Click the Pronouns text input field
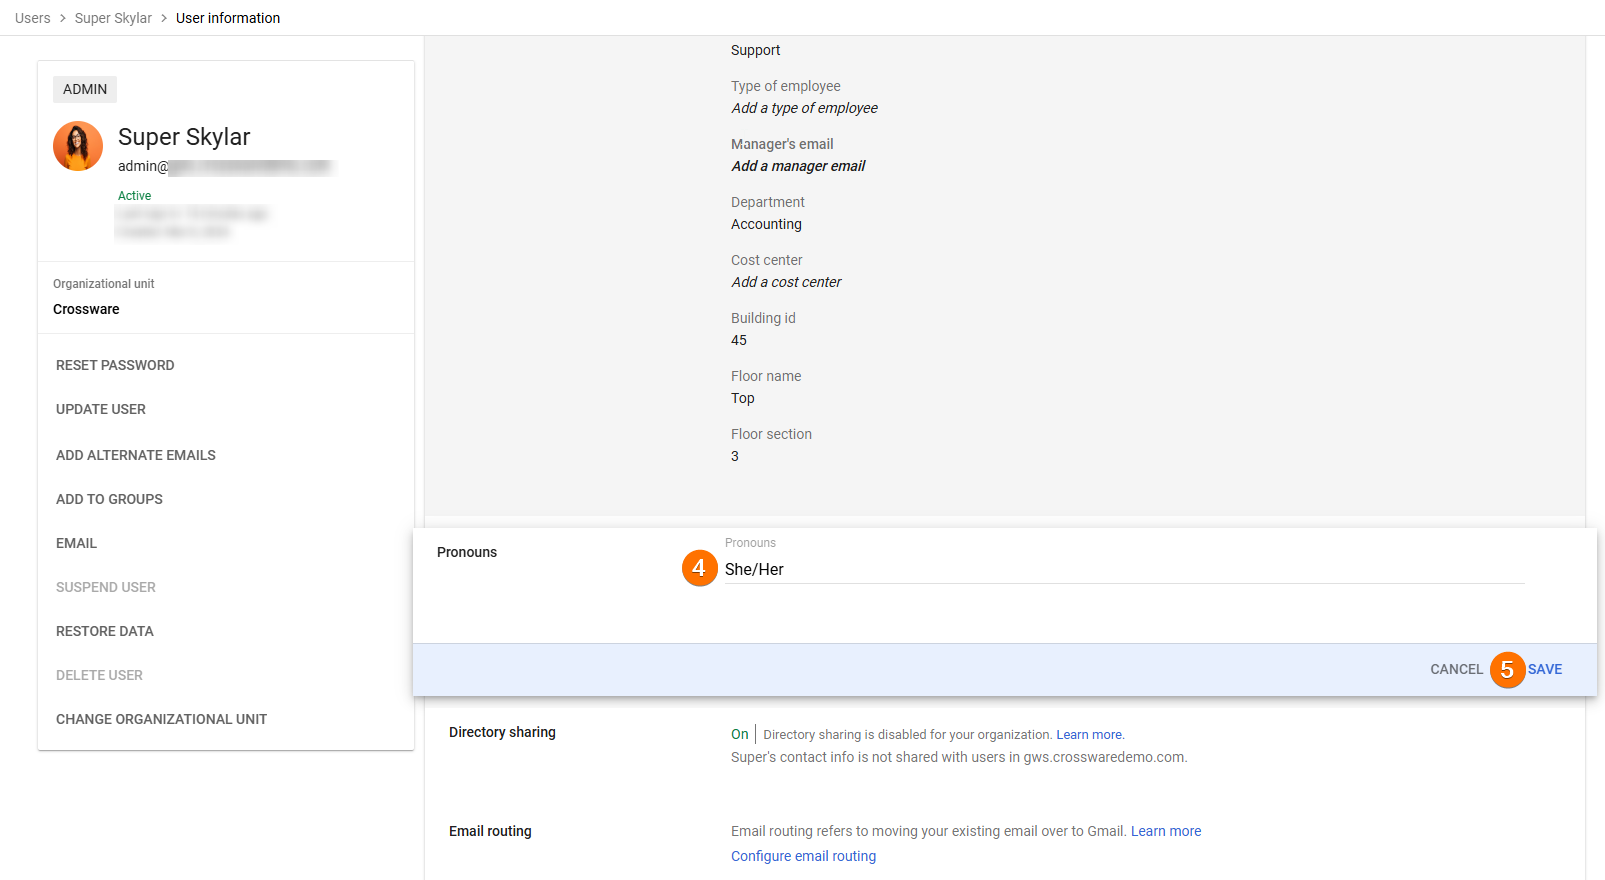Viewport: 1605px width, 880px height. 1120,569
